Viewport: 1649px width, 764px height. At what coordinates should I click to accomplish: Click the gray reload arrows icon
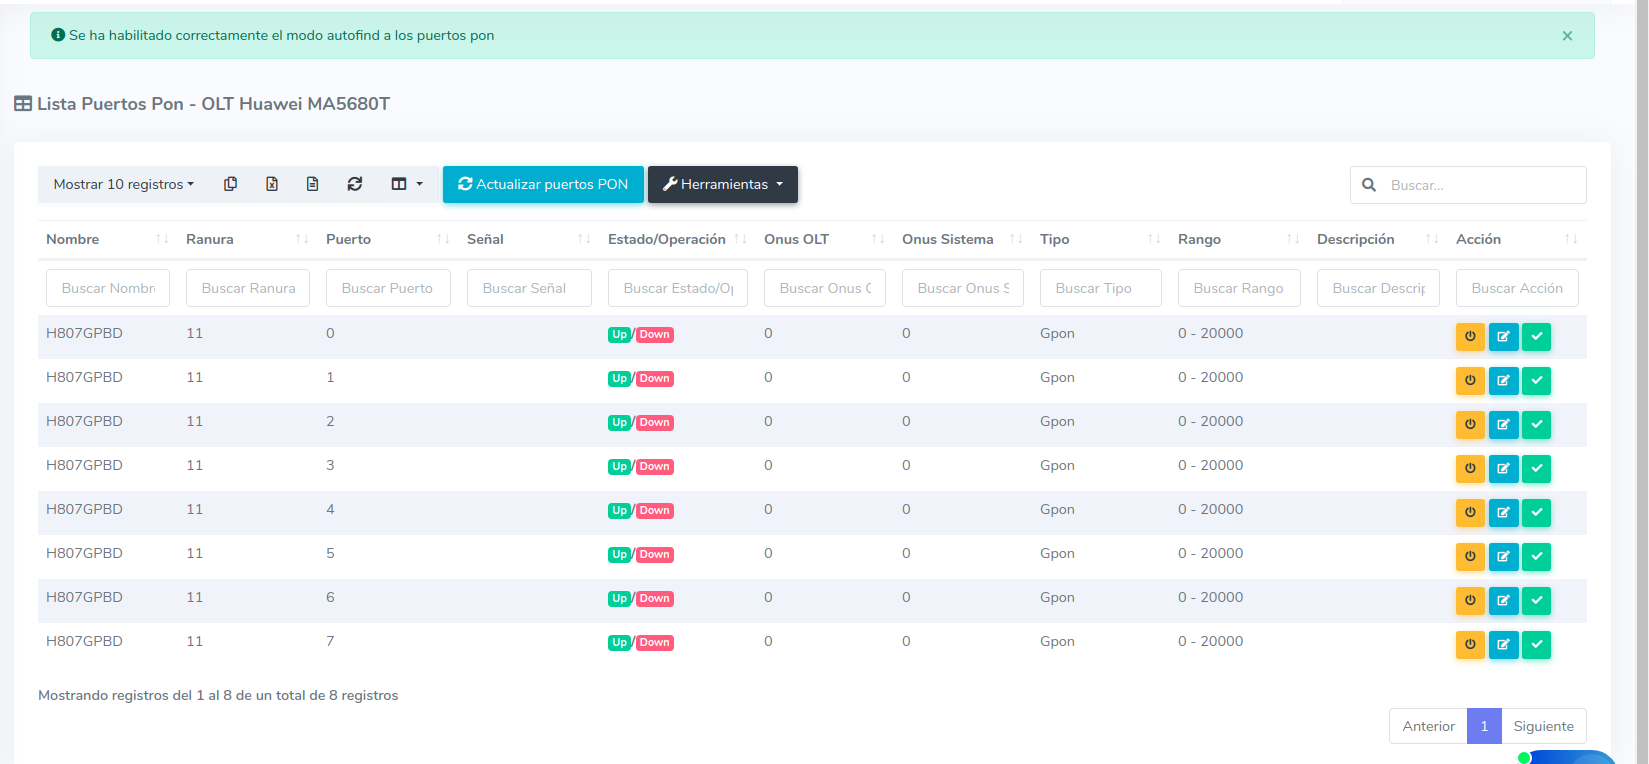point(355,184)
